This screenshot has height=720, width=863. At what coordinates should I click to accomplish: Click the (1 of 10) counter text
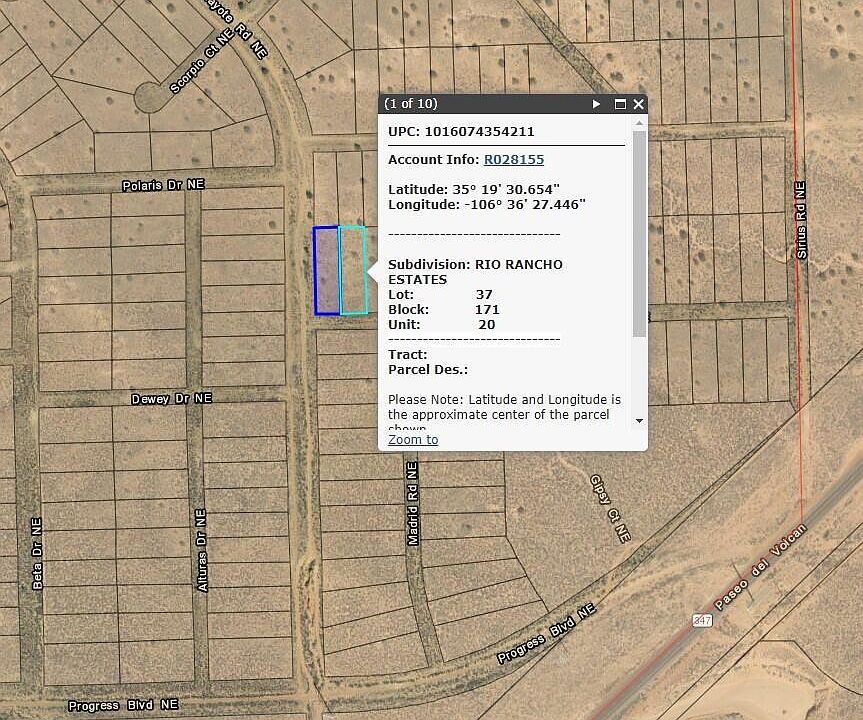click(x=411, y=103)
